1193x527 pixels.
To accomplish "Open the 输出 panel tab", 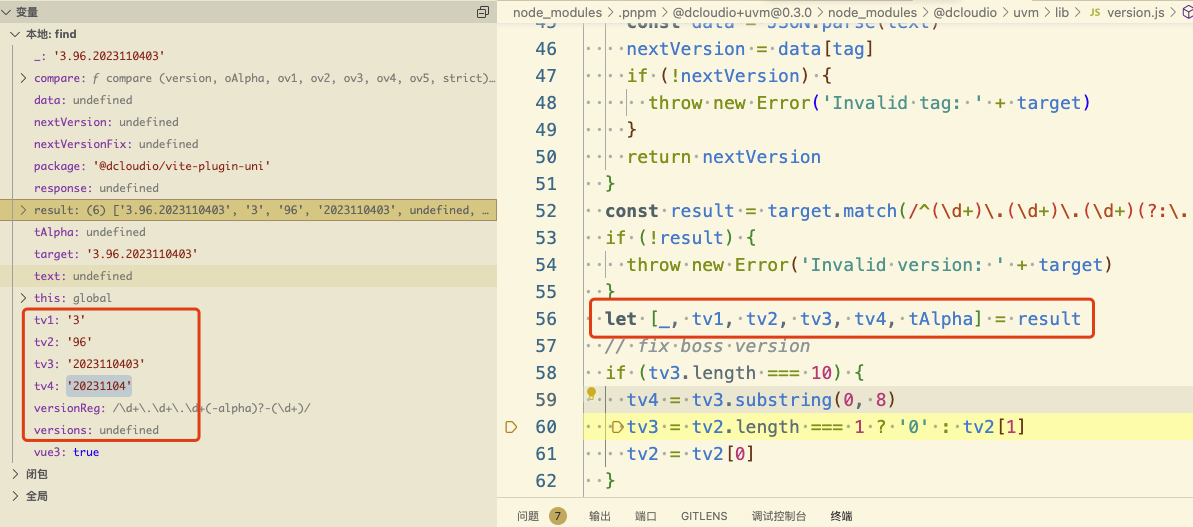I will coord(600,516).
